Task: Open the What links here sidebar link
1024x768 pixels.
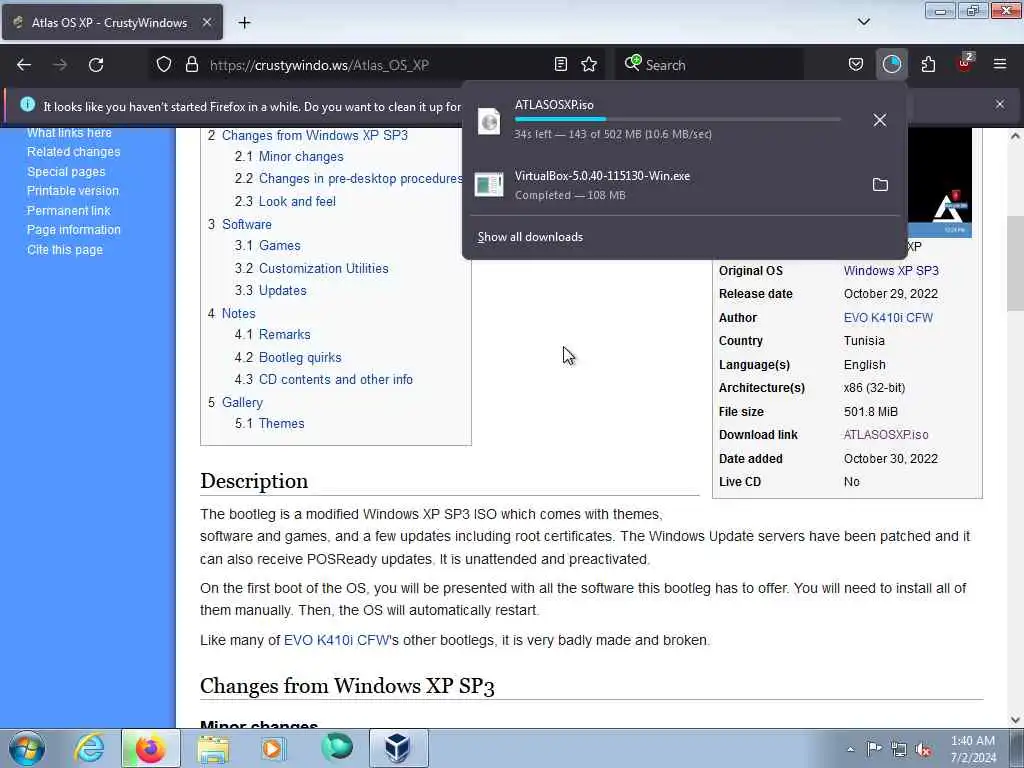Action: coord(69,133)
